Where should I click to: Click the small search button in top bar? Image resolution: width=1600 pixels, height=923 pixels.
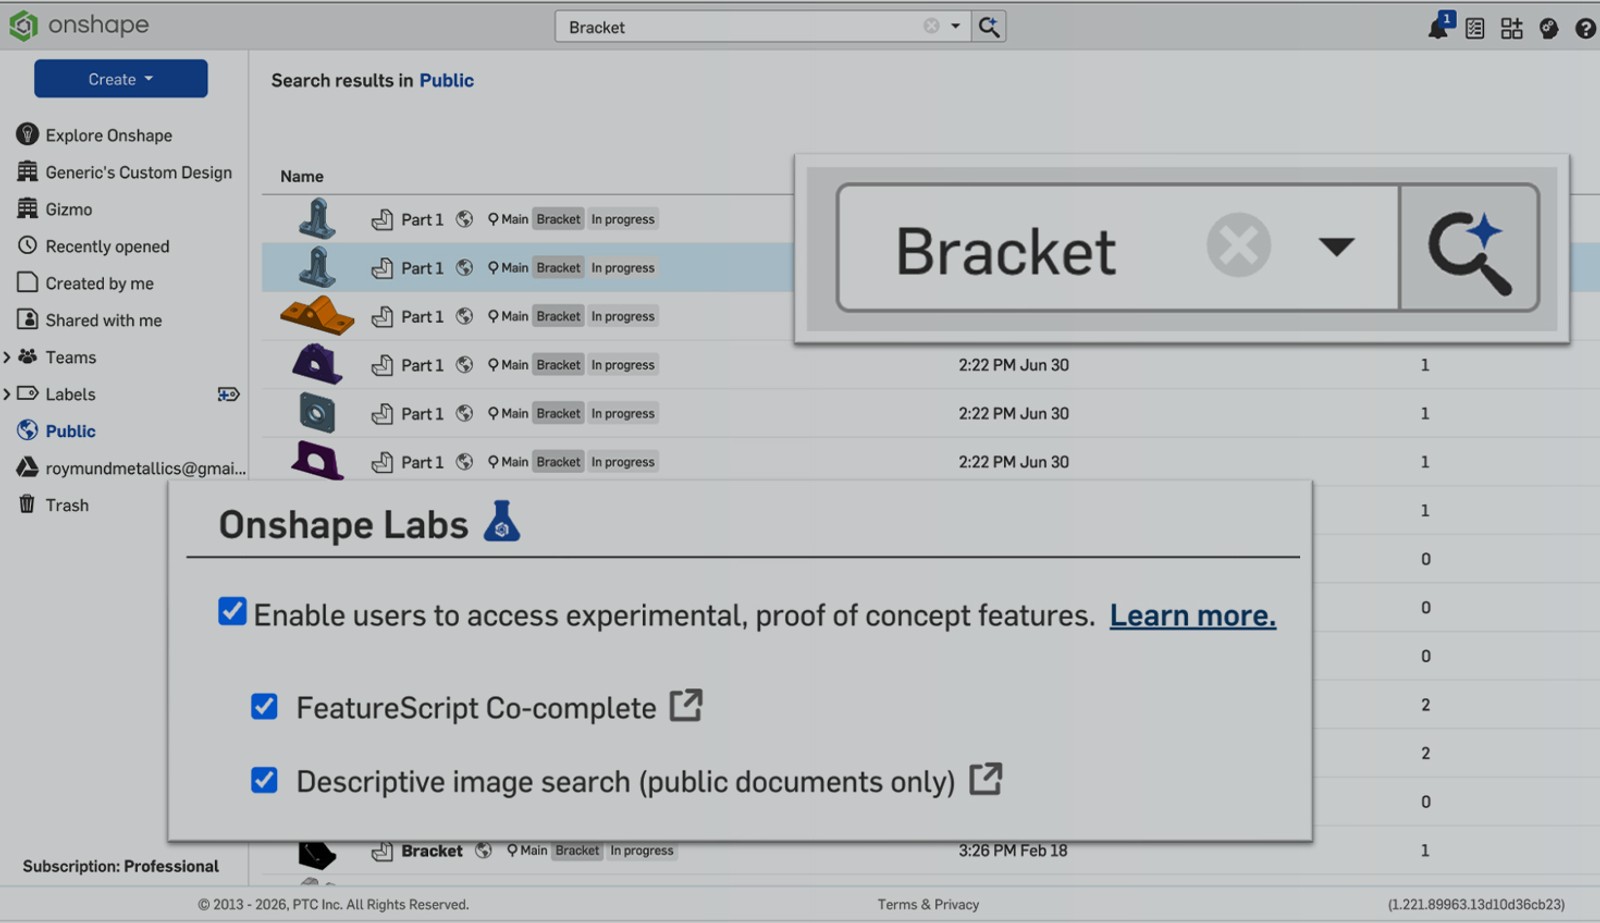[989, 26]
